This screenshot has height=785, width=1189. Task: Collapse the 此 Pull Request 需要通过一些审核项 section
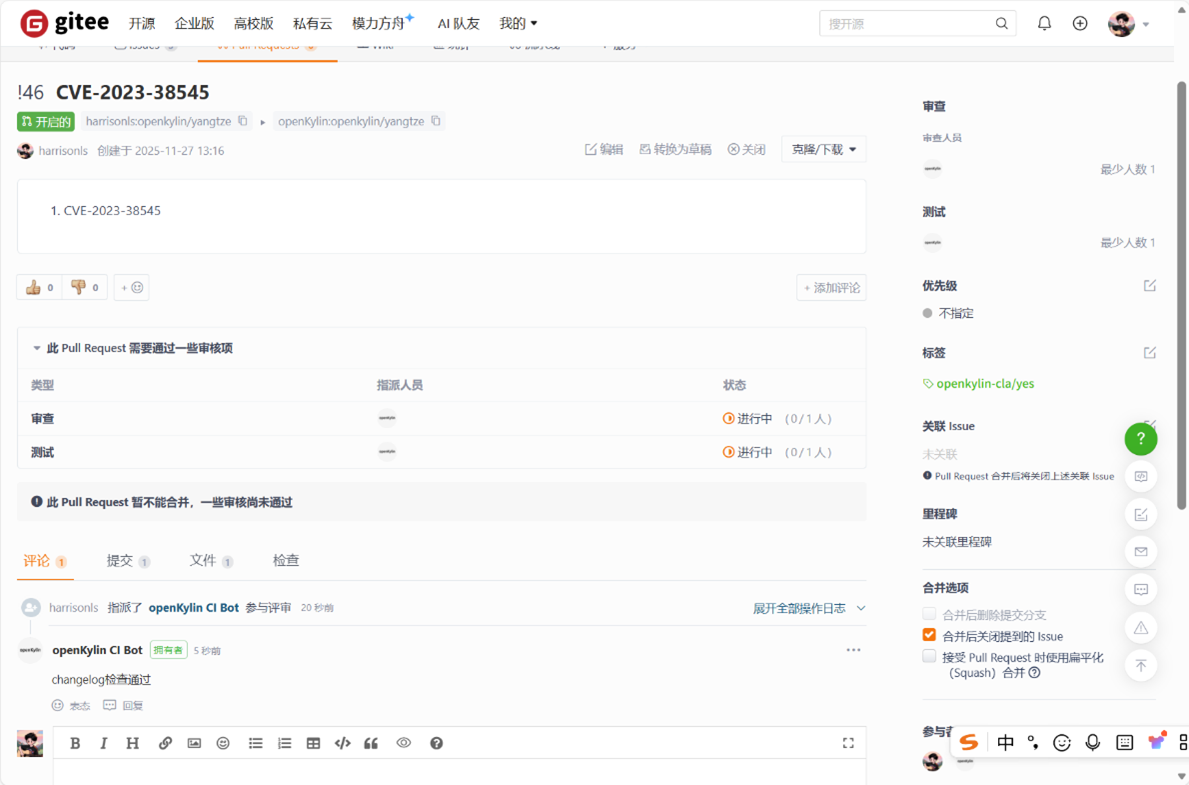[38, 346]
